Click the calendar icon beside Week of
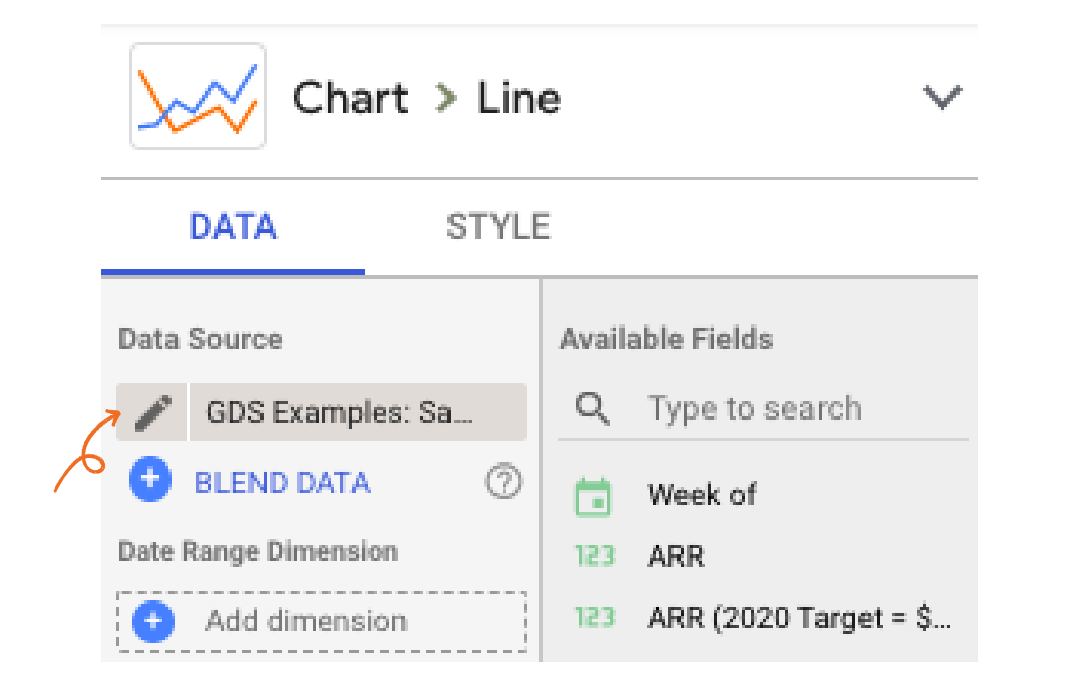 593,496
